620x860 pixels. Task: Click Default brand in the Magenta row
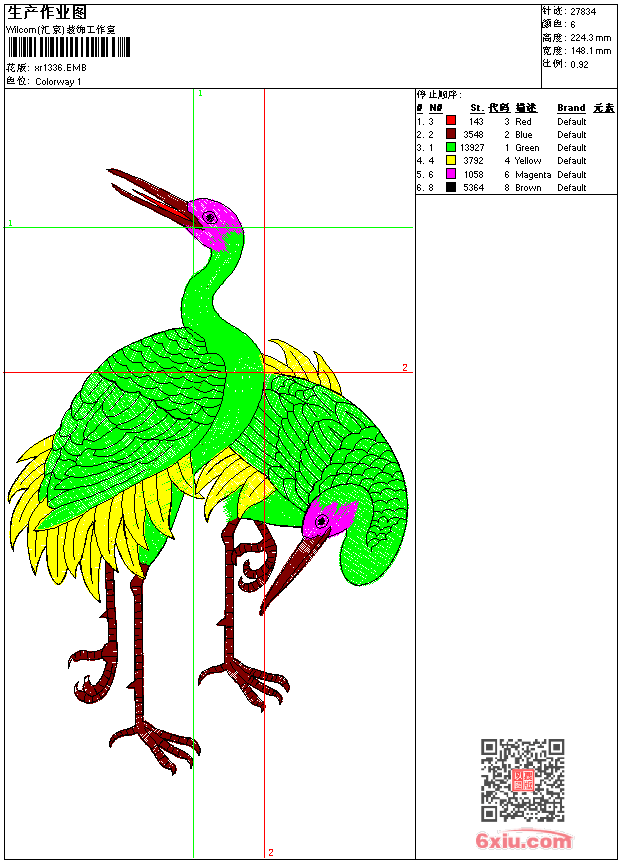coord(572,175)
